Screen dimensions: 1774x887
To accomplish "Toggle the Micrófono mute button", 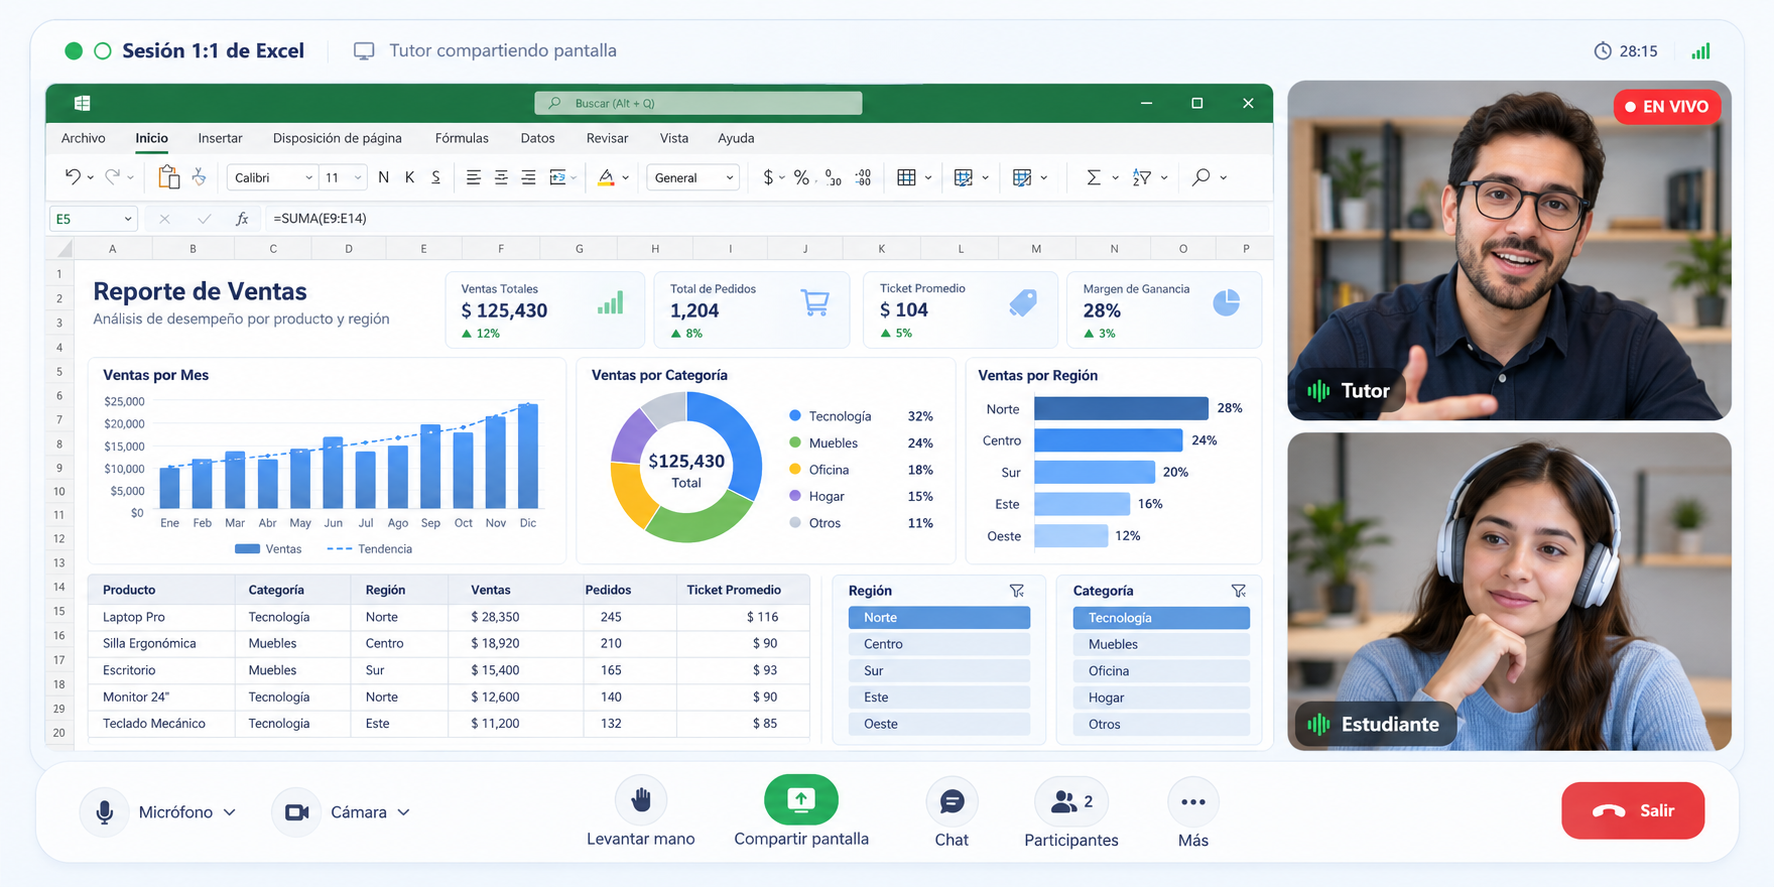I will pyautogui.click(x=104, y=812).
